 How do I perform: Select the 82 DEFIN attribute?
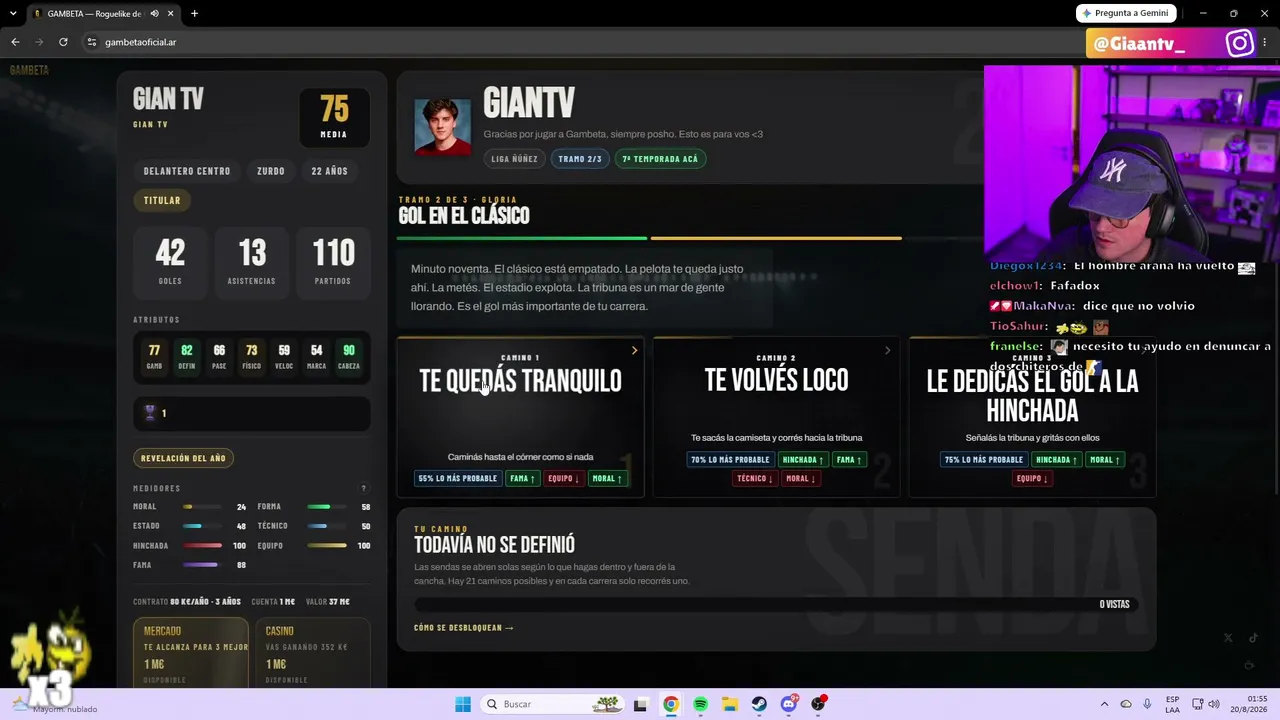187,357
